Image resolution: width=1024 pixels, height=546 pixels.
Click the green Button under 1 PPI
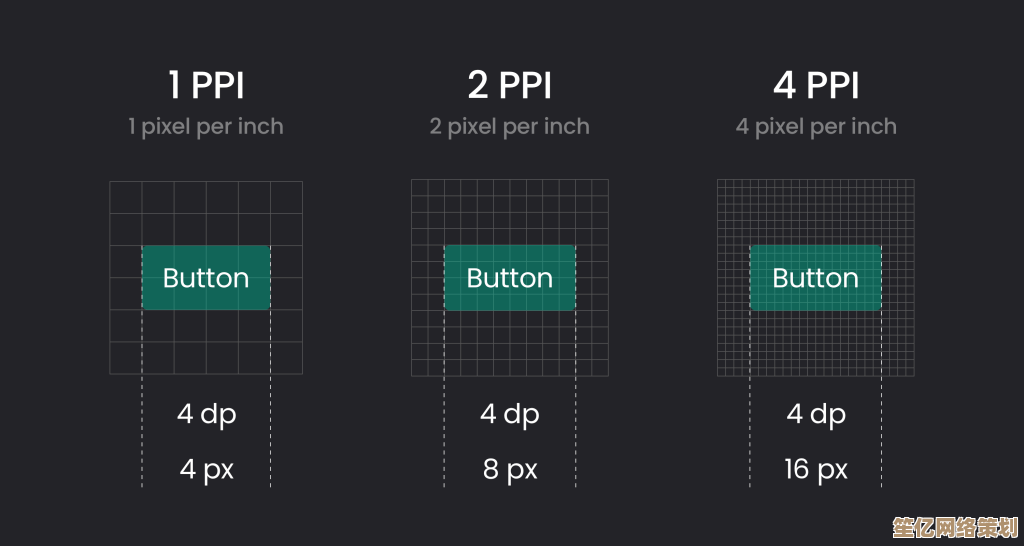tap(206, 277)
